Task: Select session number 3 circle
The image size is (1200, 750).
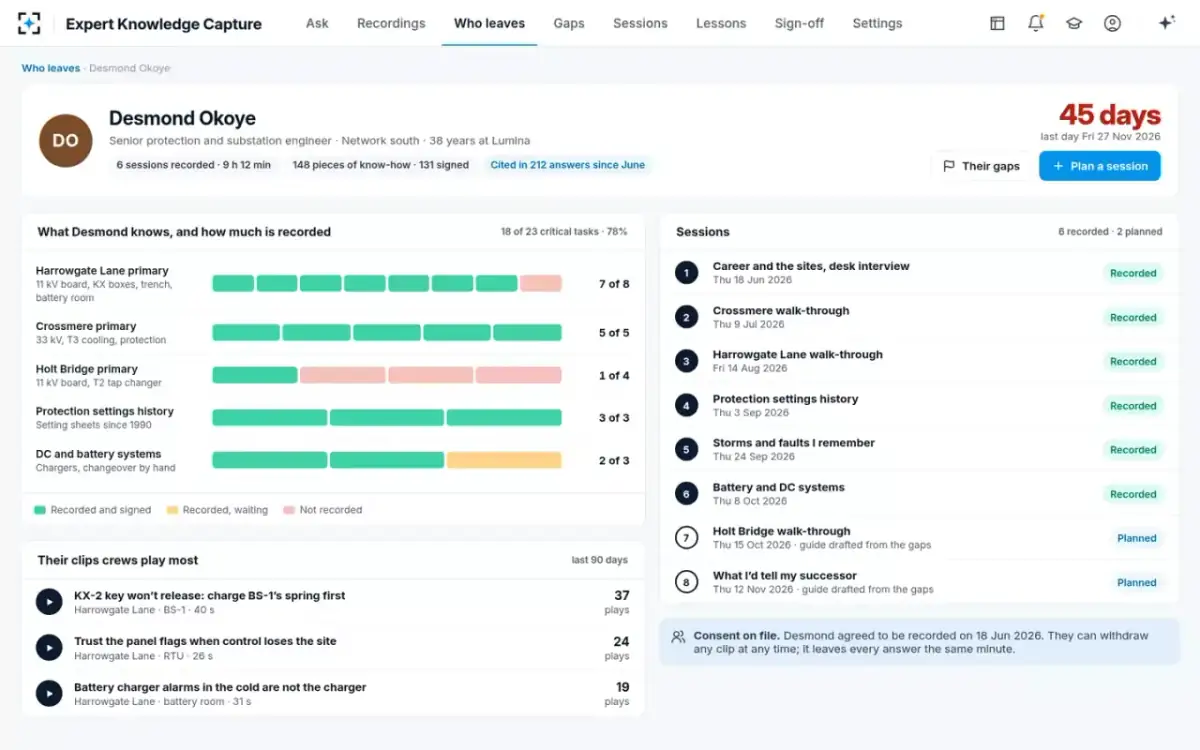Action: coord(686,361)
